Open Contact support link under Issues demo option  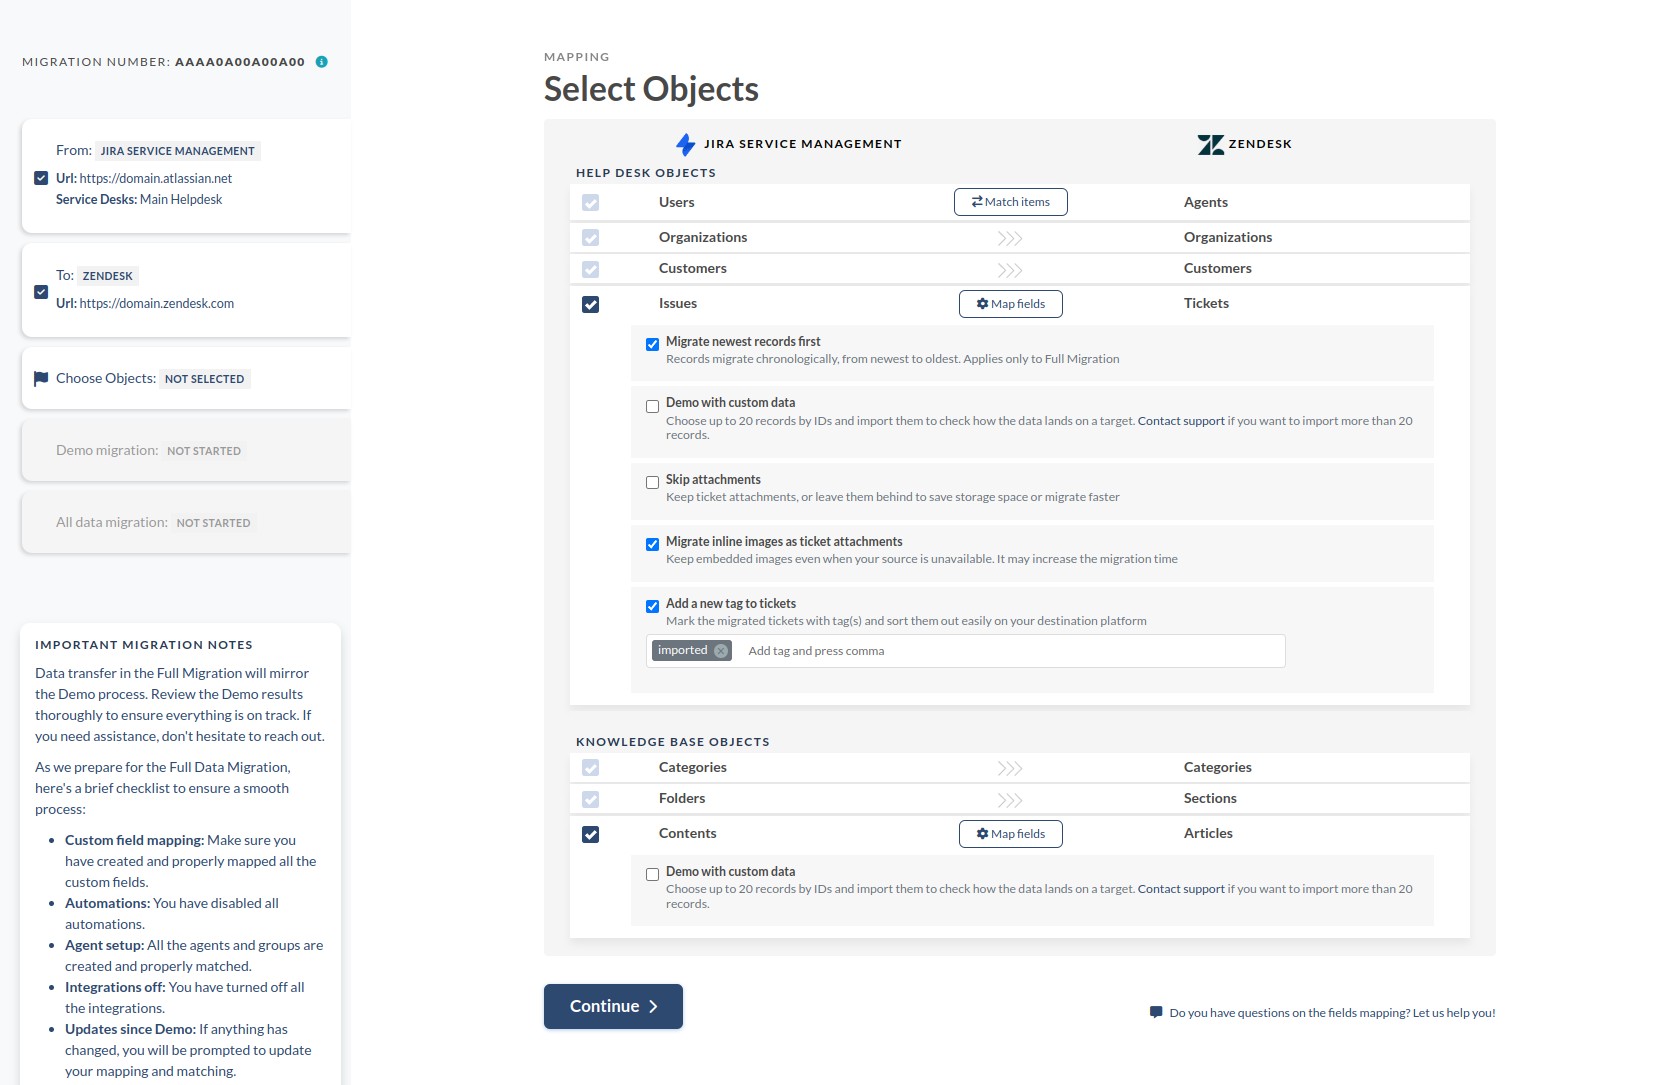click(1181, 421)
